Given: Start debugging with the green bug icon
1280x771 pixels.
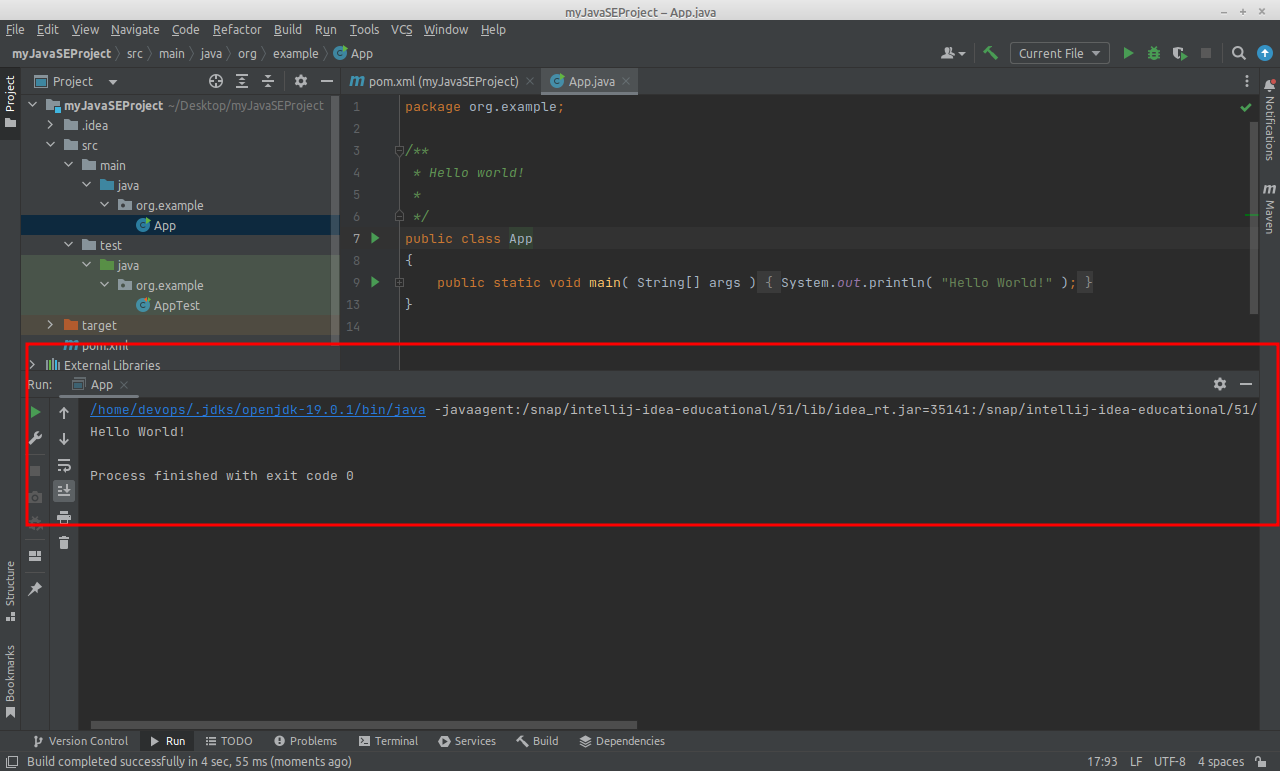Looking at the screenshot, I should click(x=1154, y=53).
